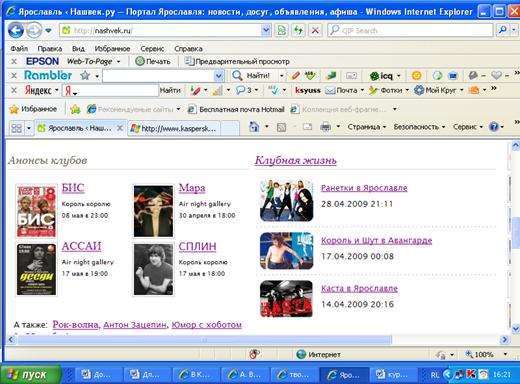
Task: Click the ksyuss user name
Action: point(308,90)
